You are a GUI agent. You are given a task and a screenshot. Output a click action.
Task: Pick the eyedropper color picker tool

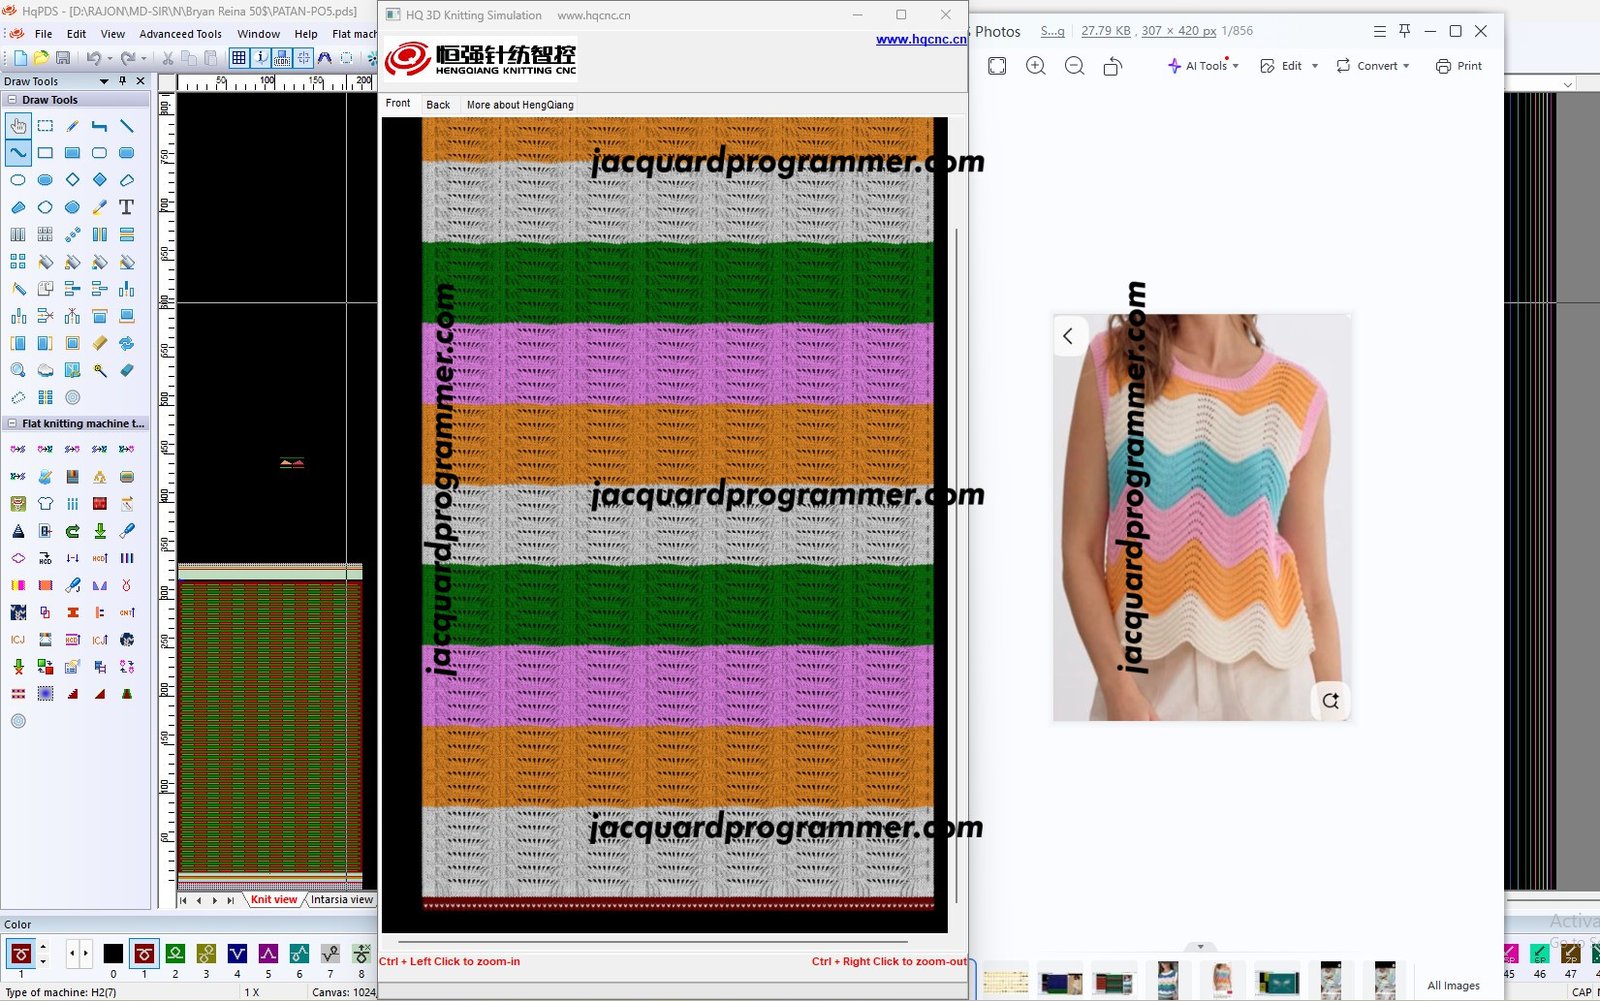(x=99, y=207)
